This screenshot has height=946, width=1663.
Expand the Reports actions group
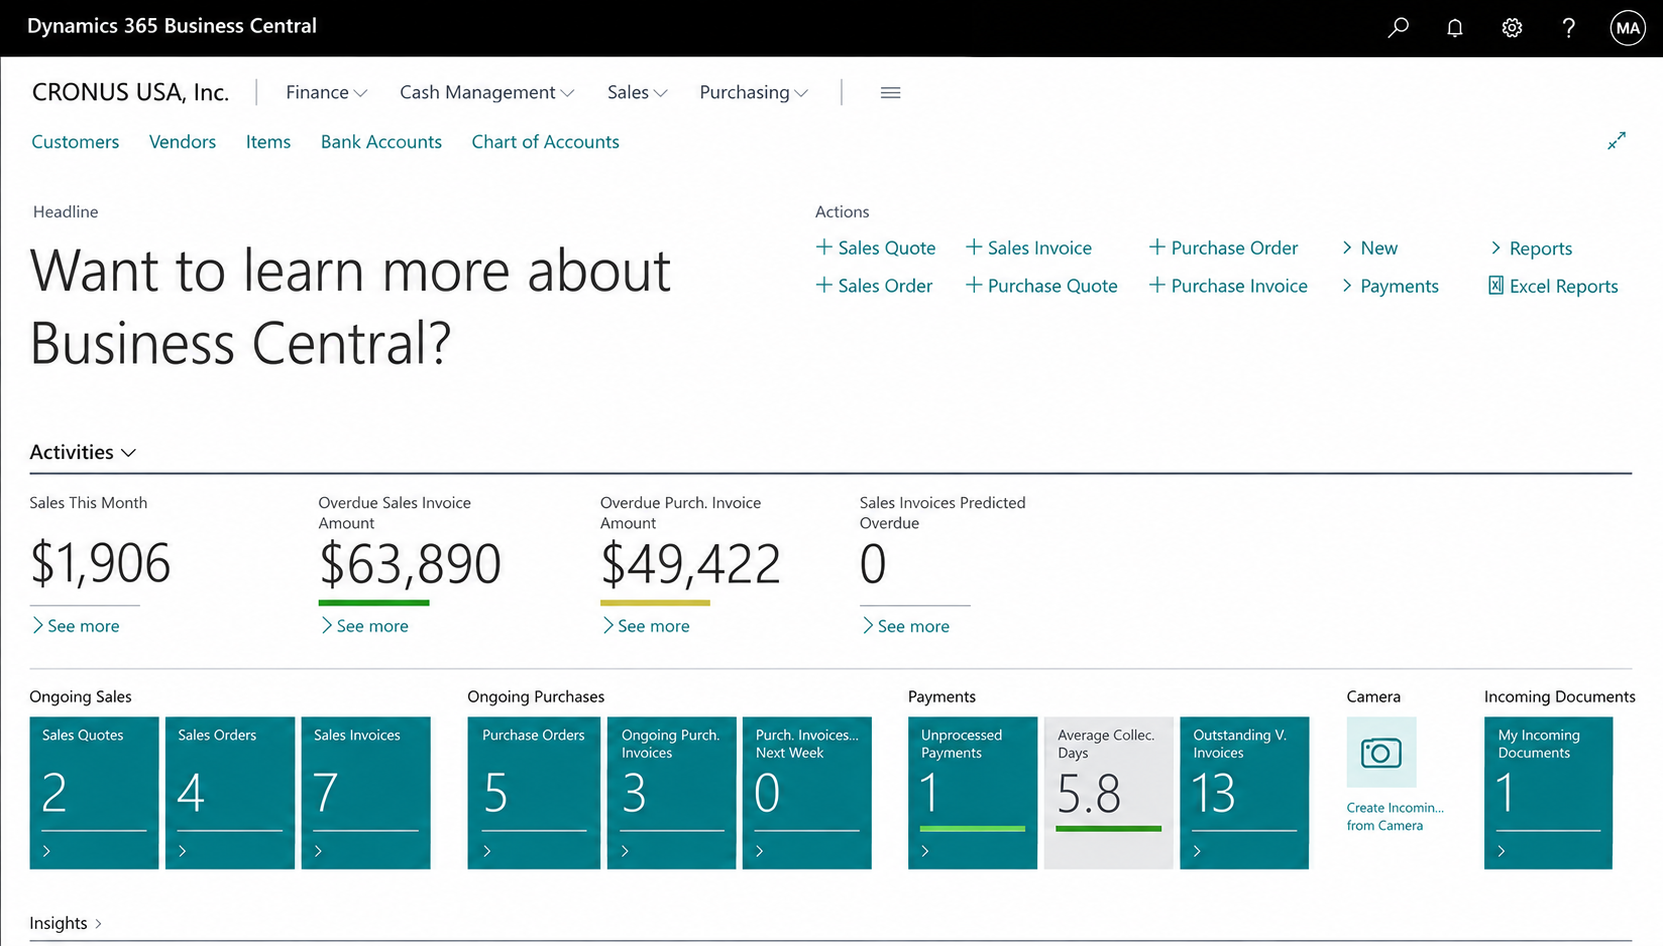(1530, 248)
